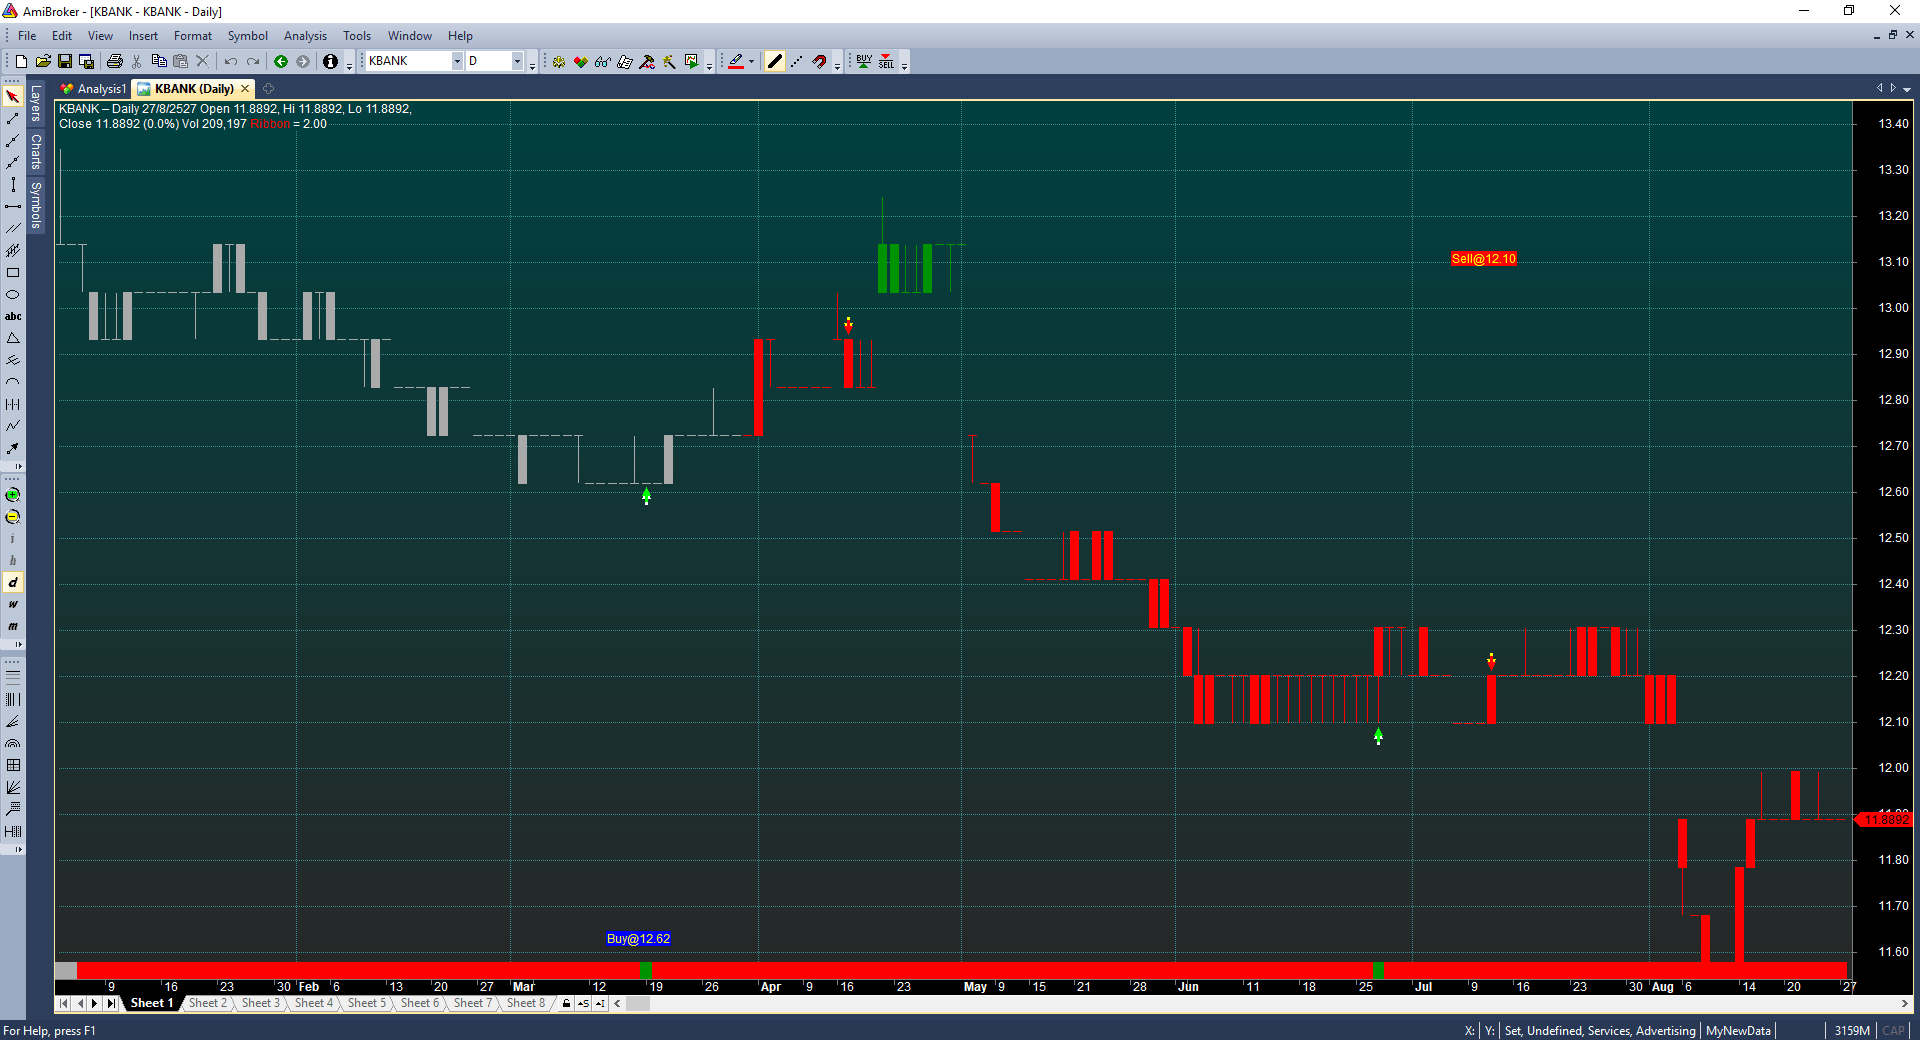This screenshot has width=1920, height=1040.
Task: Open the Symbols side panel
Action: 36,205
